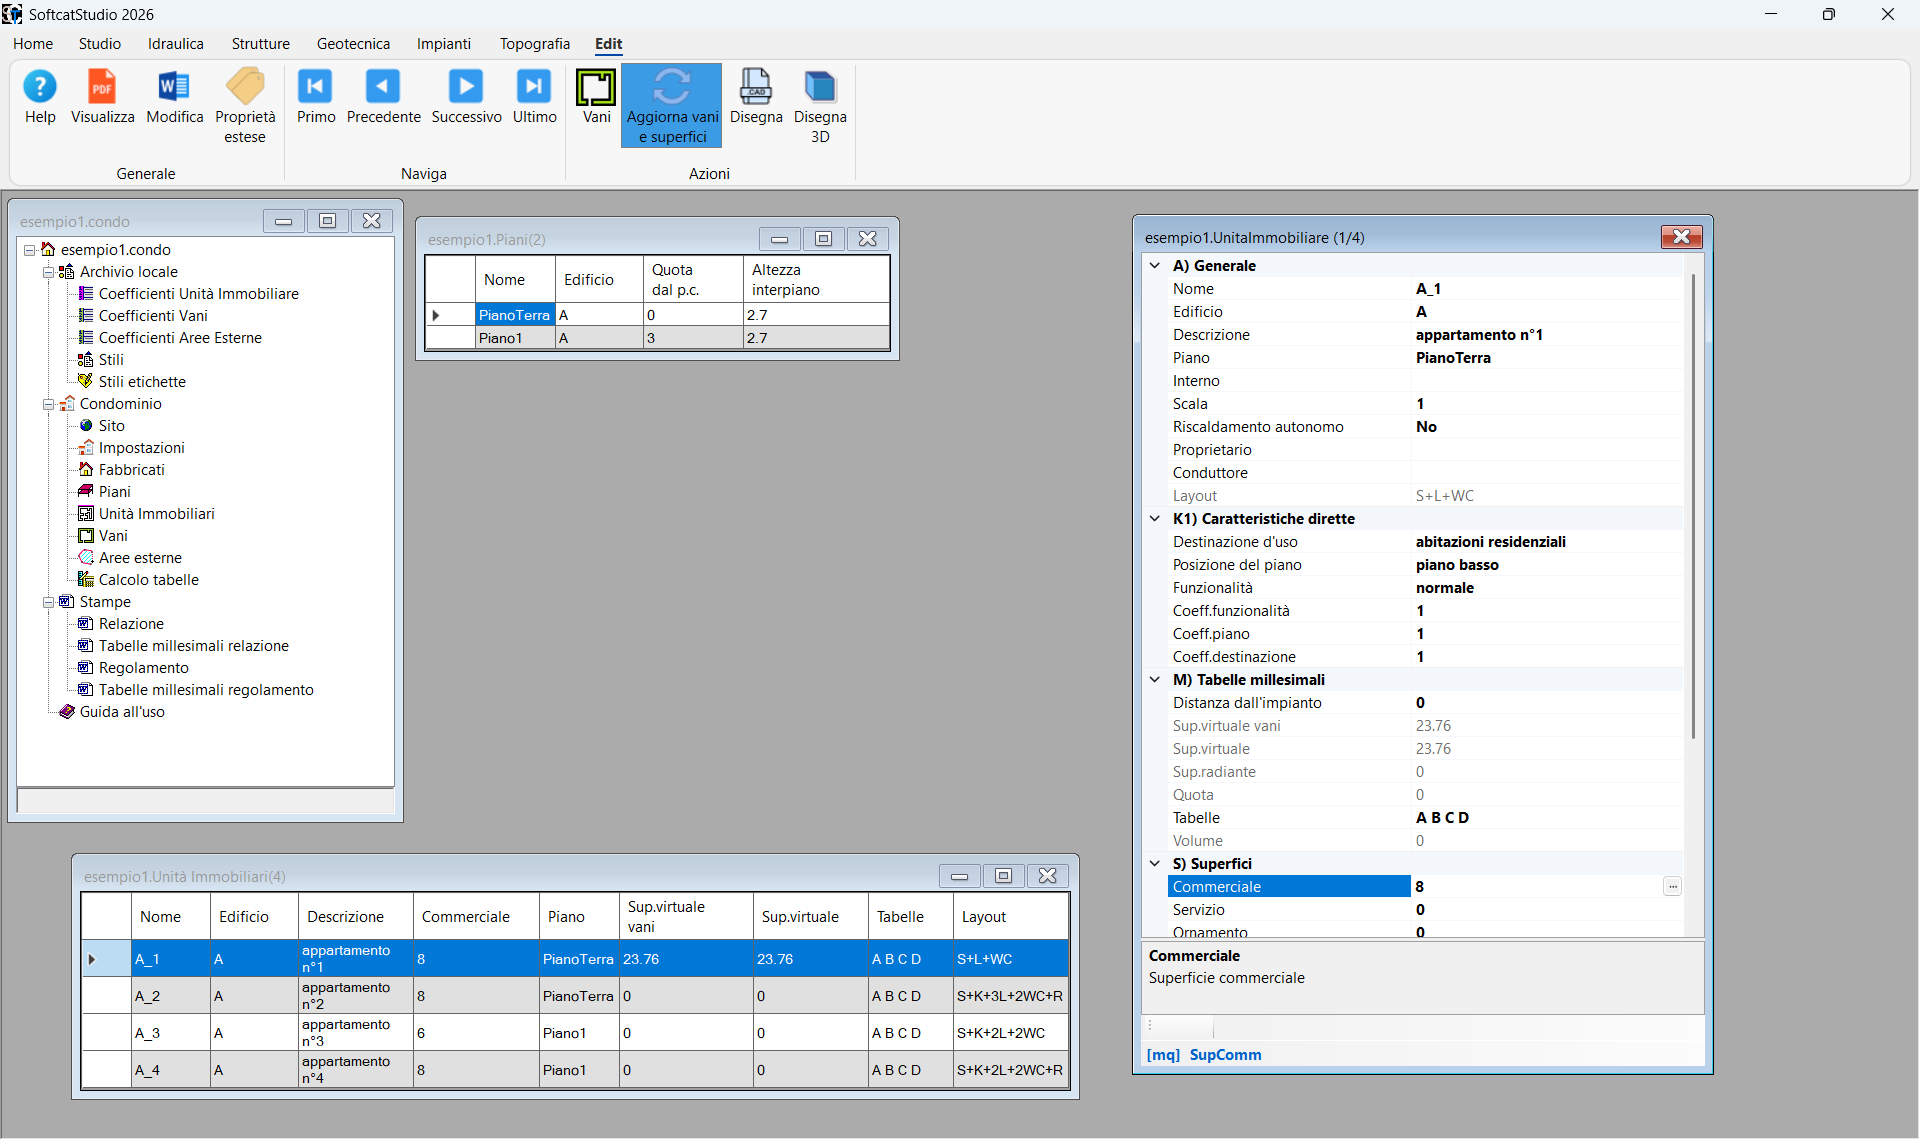The image size is (1920, 1140).
Task: Open Aree esterne tree item
Action: coord(140,558)
